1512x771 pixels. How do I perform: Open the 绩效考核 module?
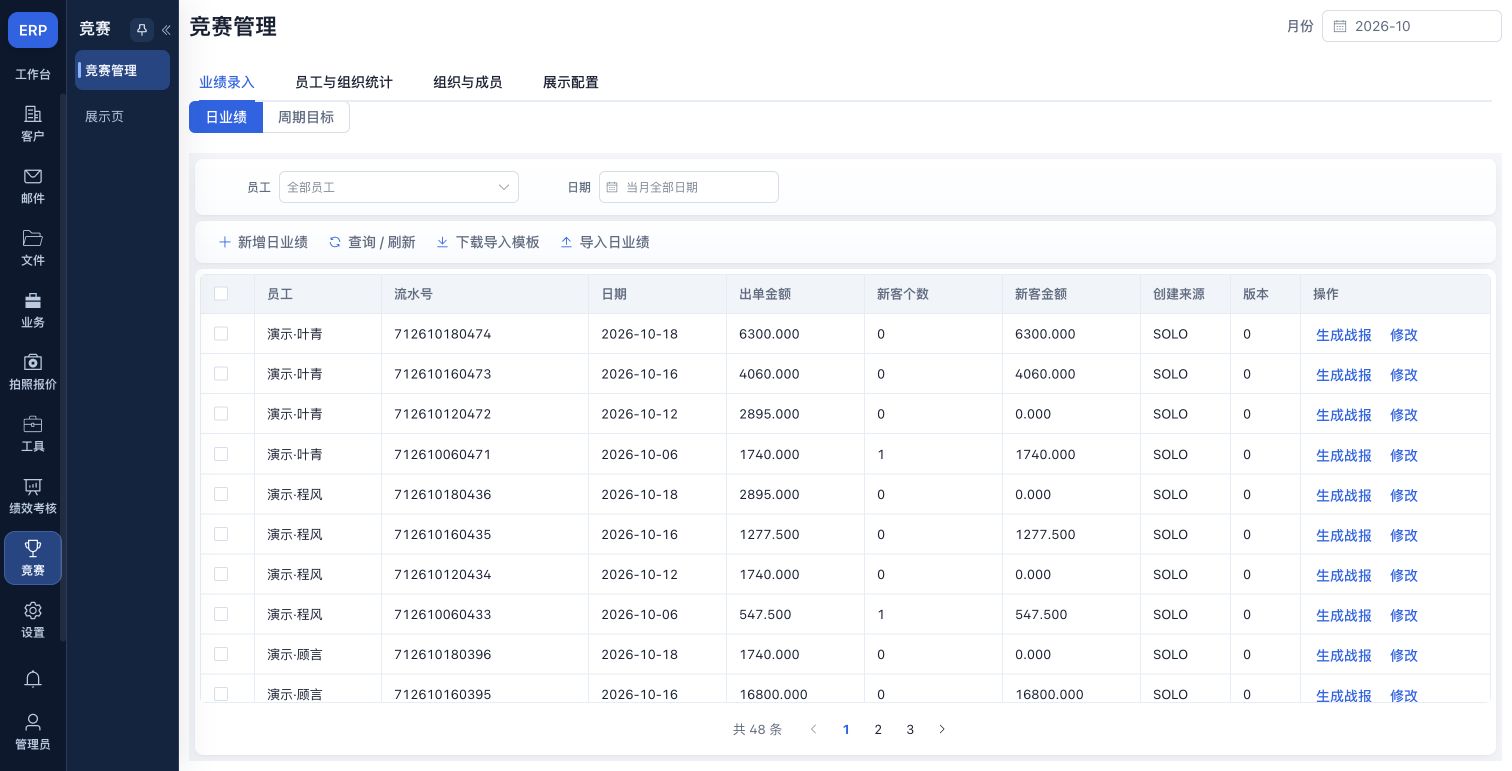[x=33, y=495]
